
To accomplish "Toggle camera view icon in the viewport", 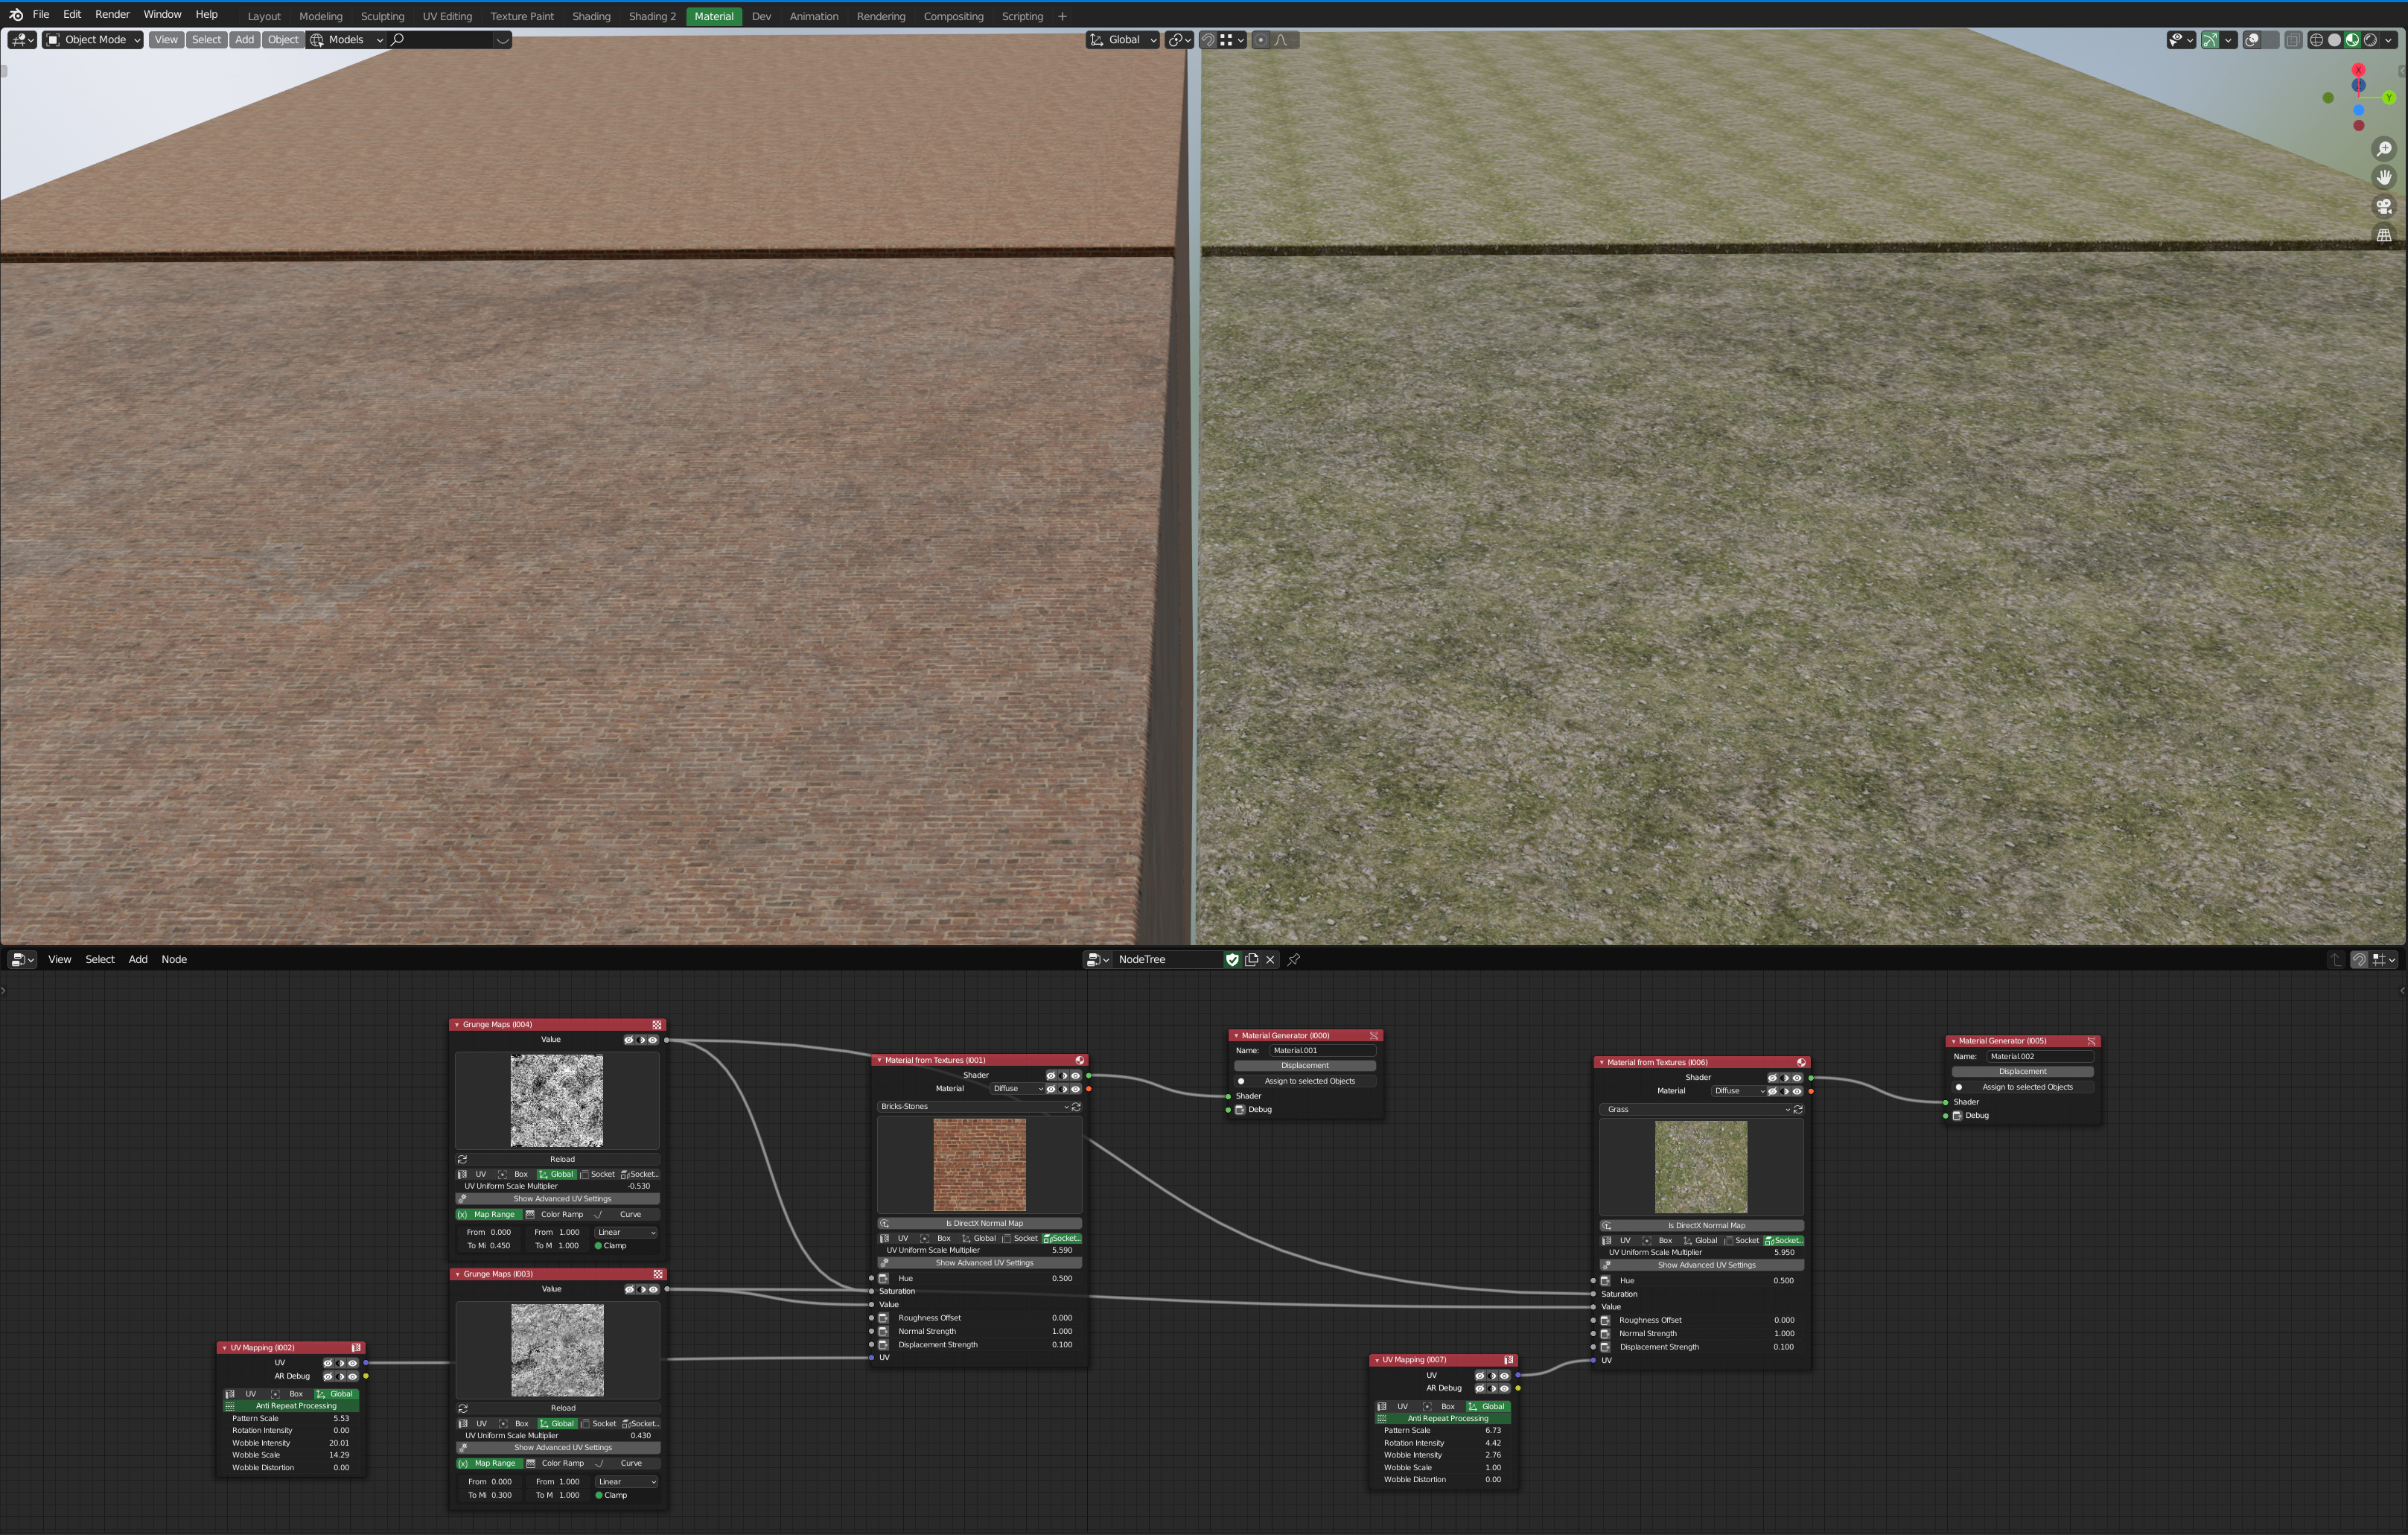I will coord(2384,206).
